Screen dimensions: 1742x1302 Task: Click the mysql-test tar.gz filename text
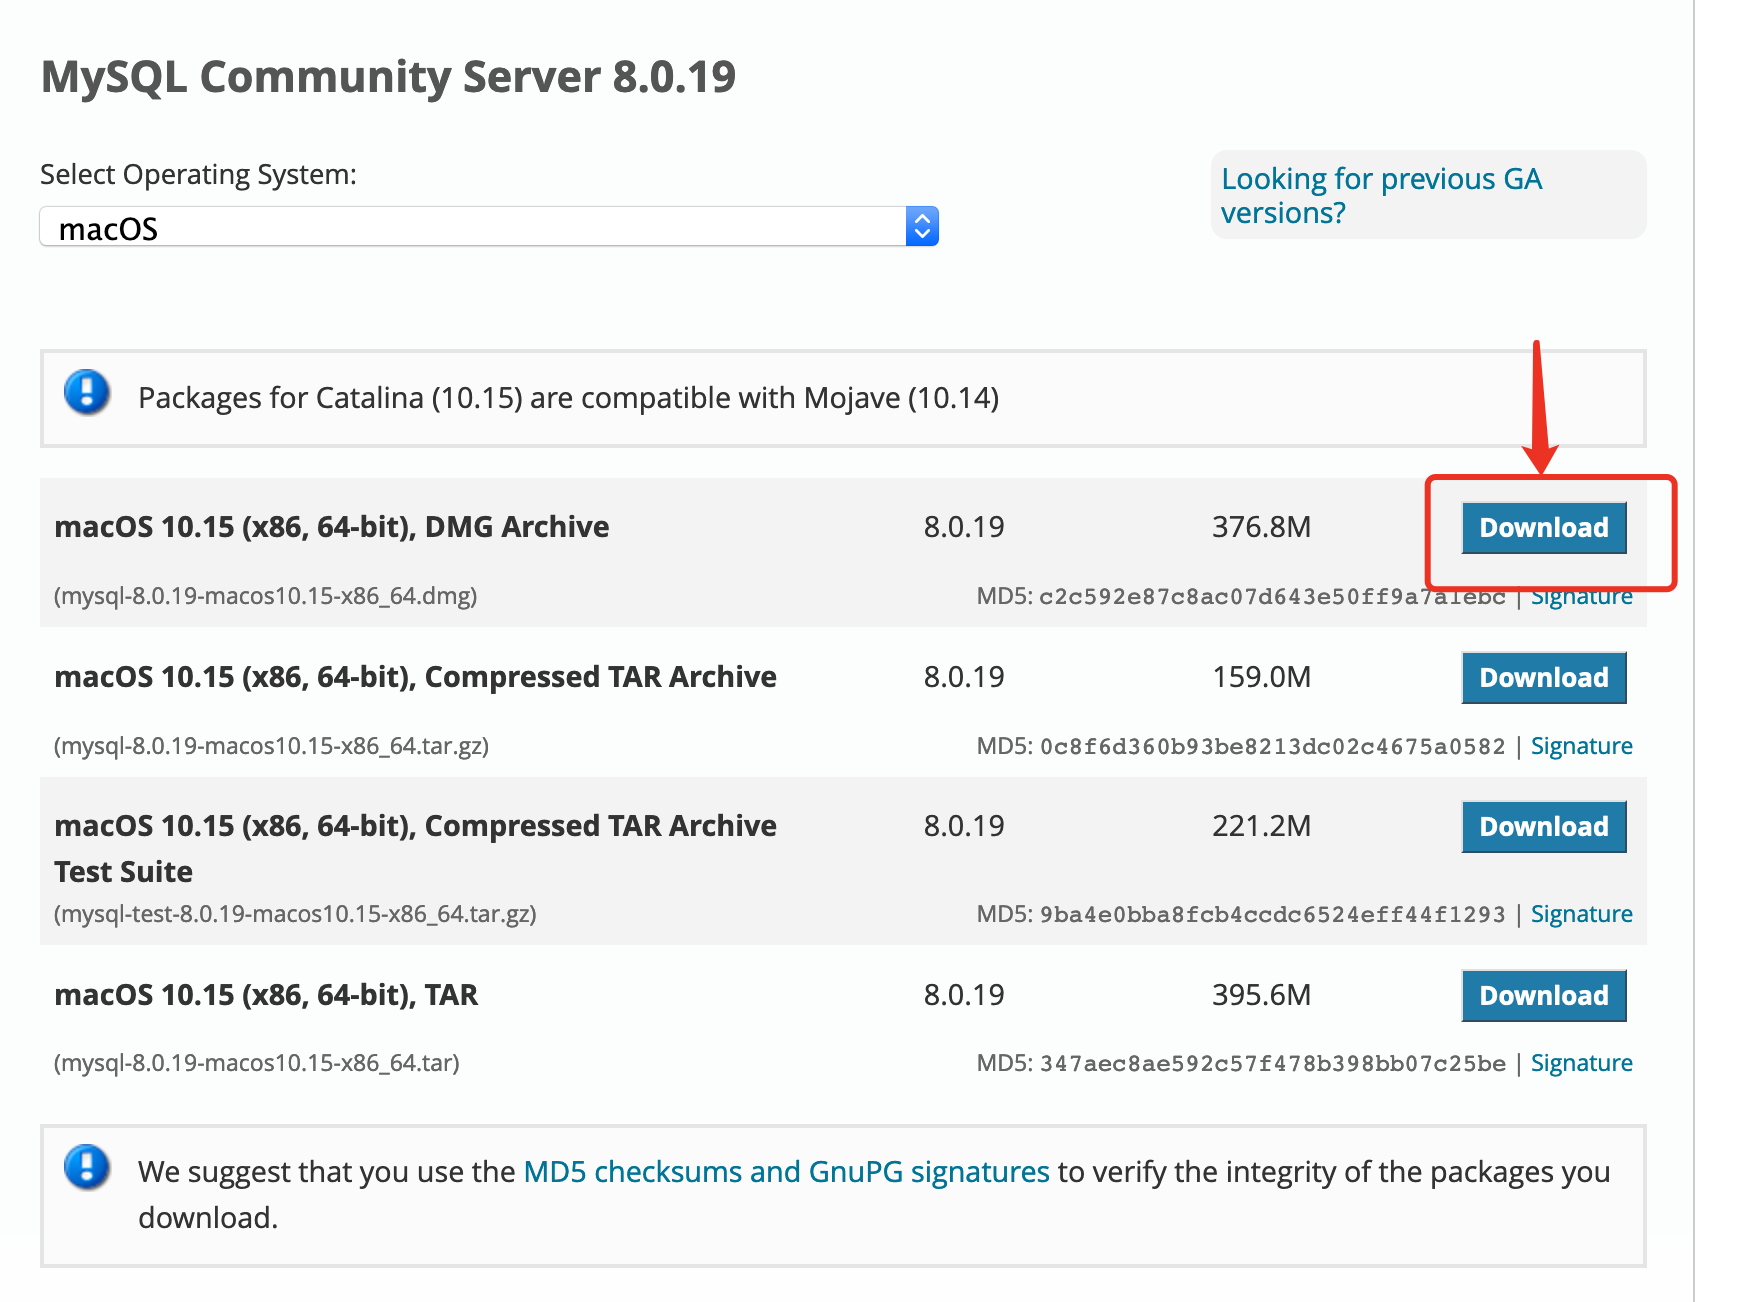click(295, 914)
